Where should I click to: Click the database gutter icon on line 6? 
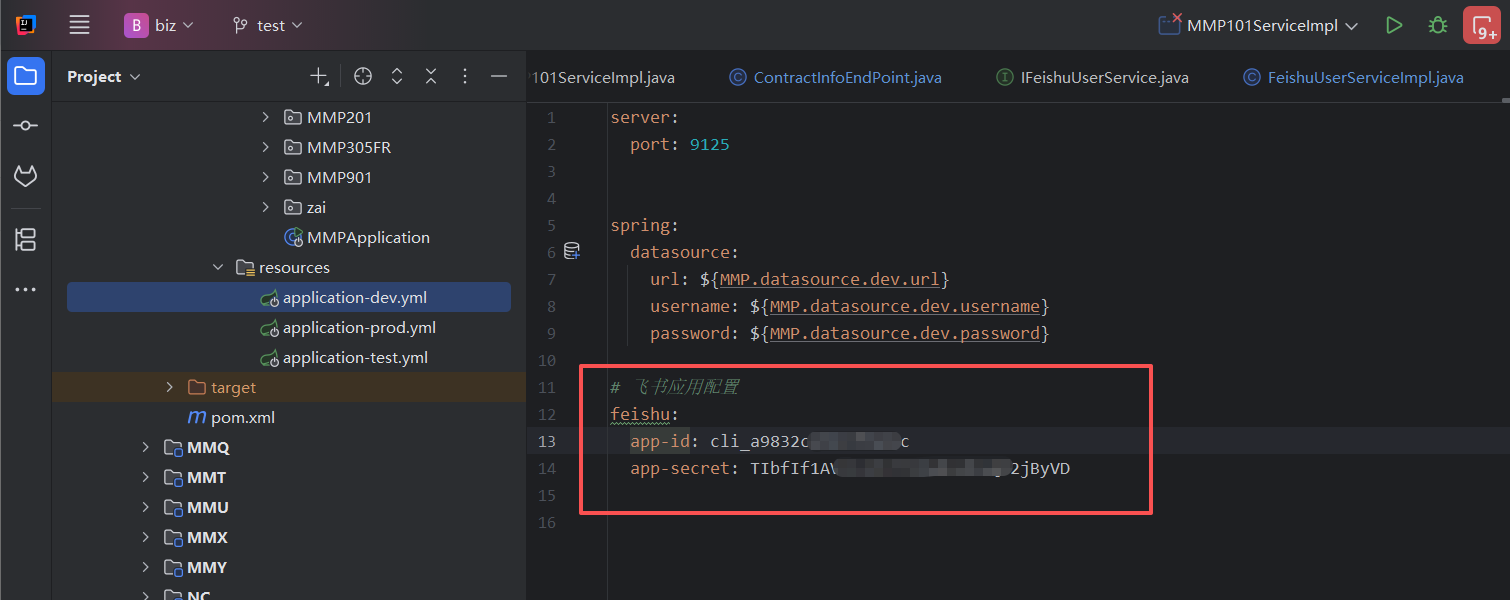572,251
